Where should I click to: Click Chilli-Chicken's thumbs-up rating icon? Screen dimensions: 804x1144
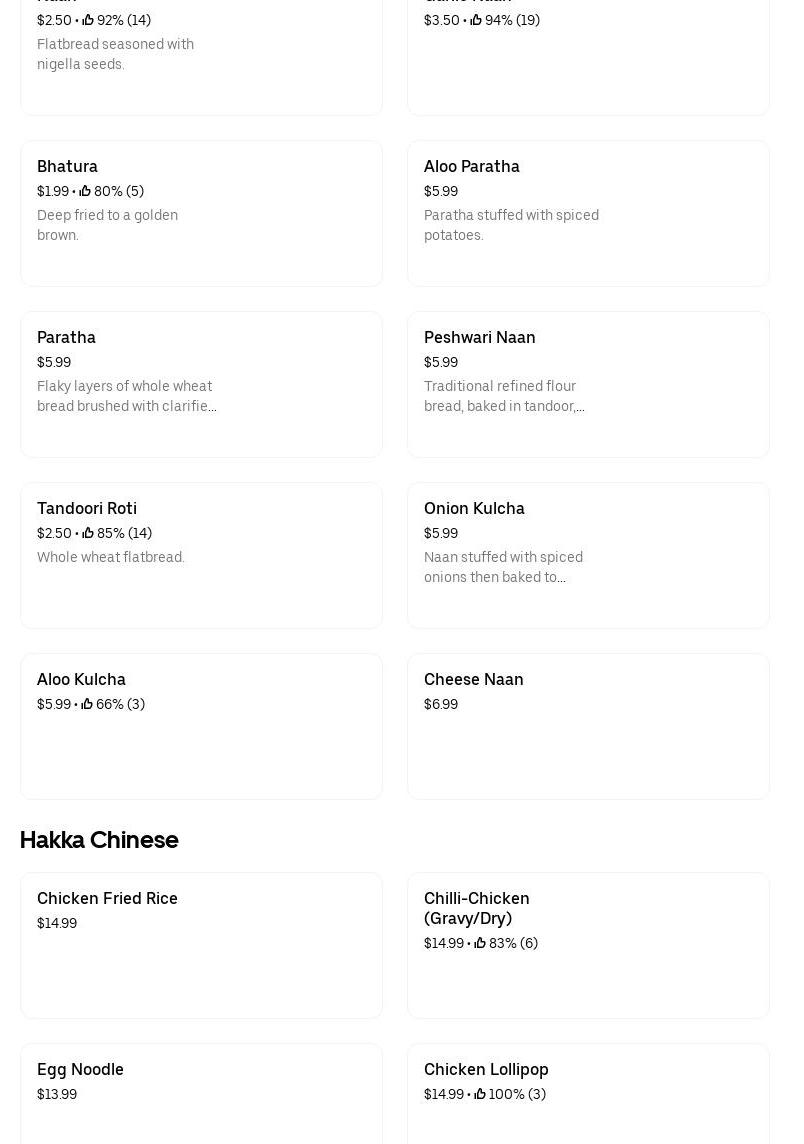pyautogui.click(x=480, y=943)
